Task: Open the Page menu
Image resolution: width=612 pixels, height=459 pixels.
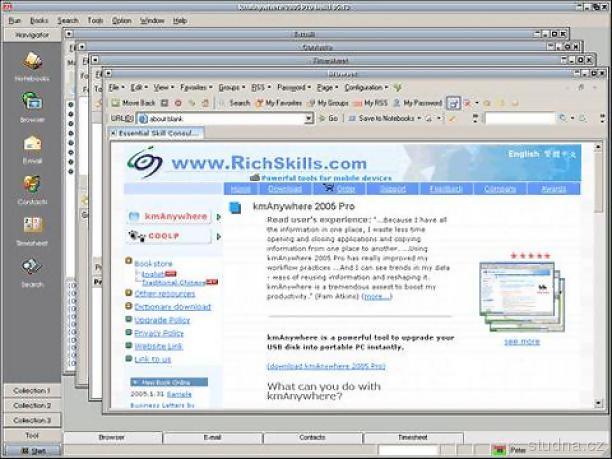Action: pyautogui.click(x=327, y=87)
